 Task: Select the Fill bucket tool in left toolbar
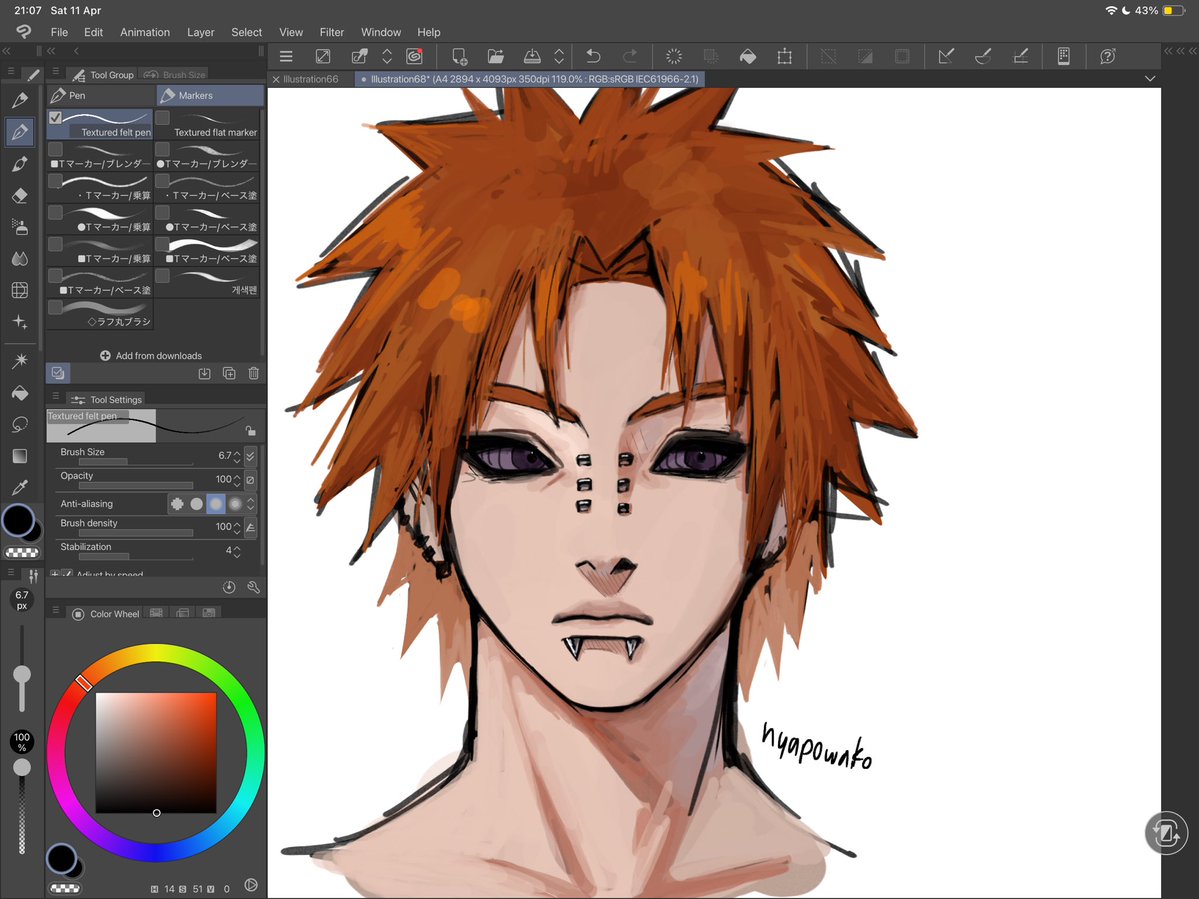20,392
